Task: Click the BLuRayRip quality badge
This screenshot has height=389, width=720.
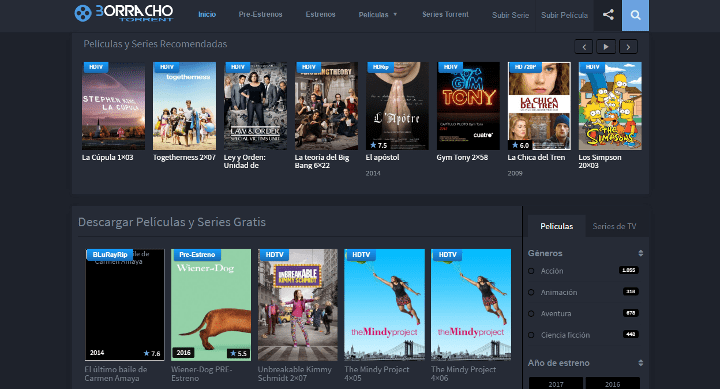Action: click(110, 254)
